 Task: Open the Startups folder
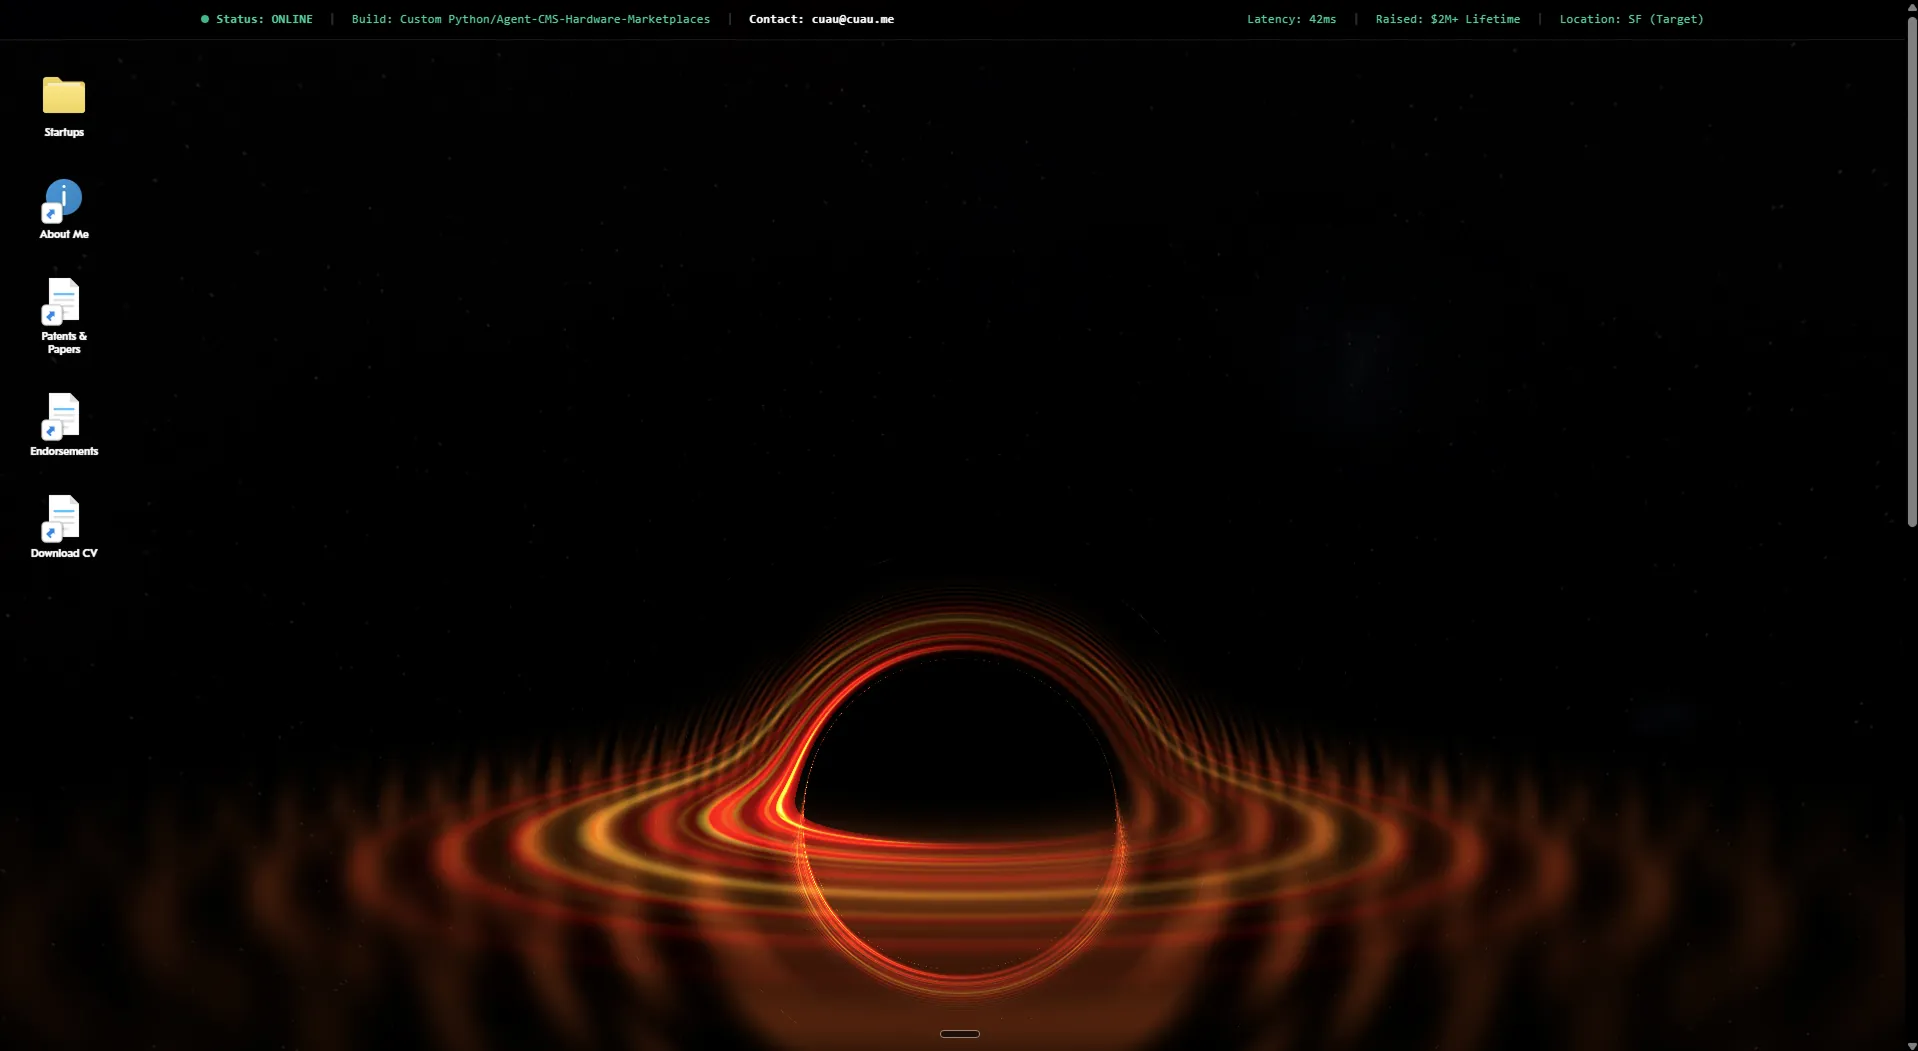point(62,95)
